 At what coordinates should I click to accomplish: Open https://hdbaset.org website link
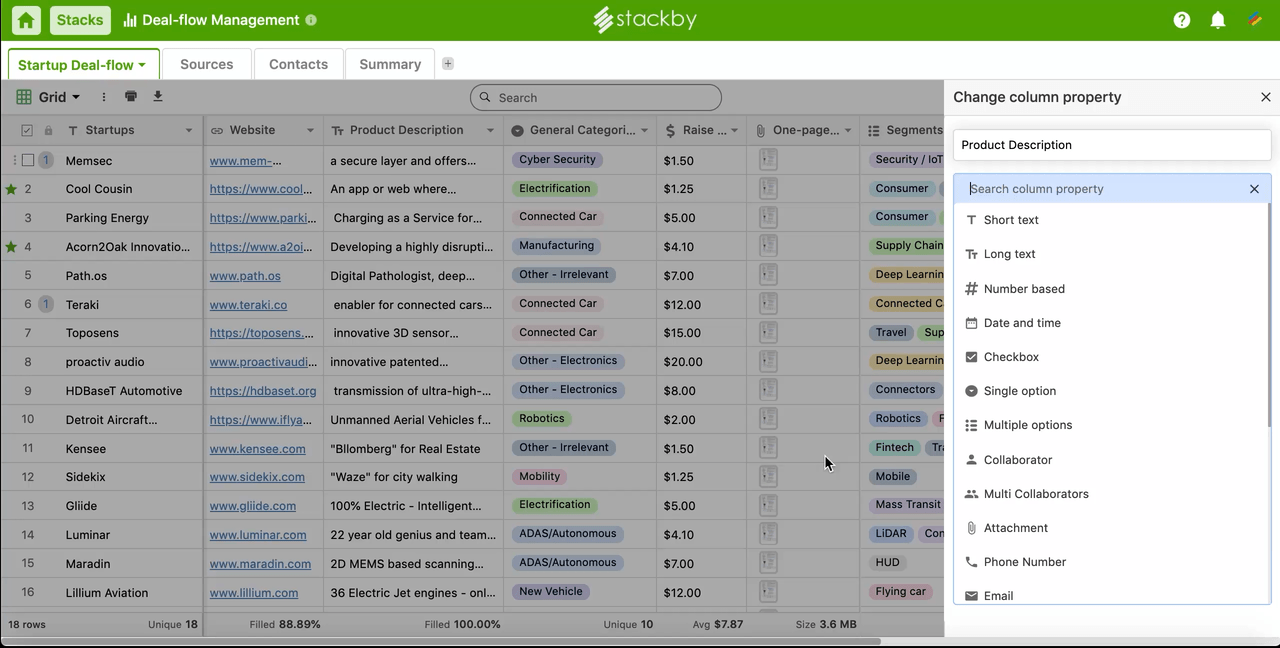(263, 391)
